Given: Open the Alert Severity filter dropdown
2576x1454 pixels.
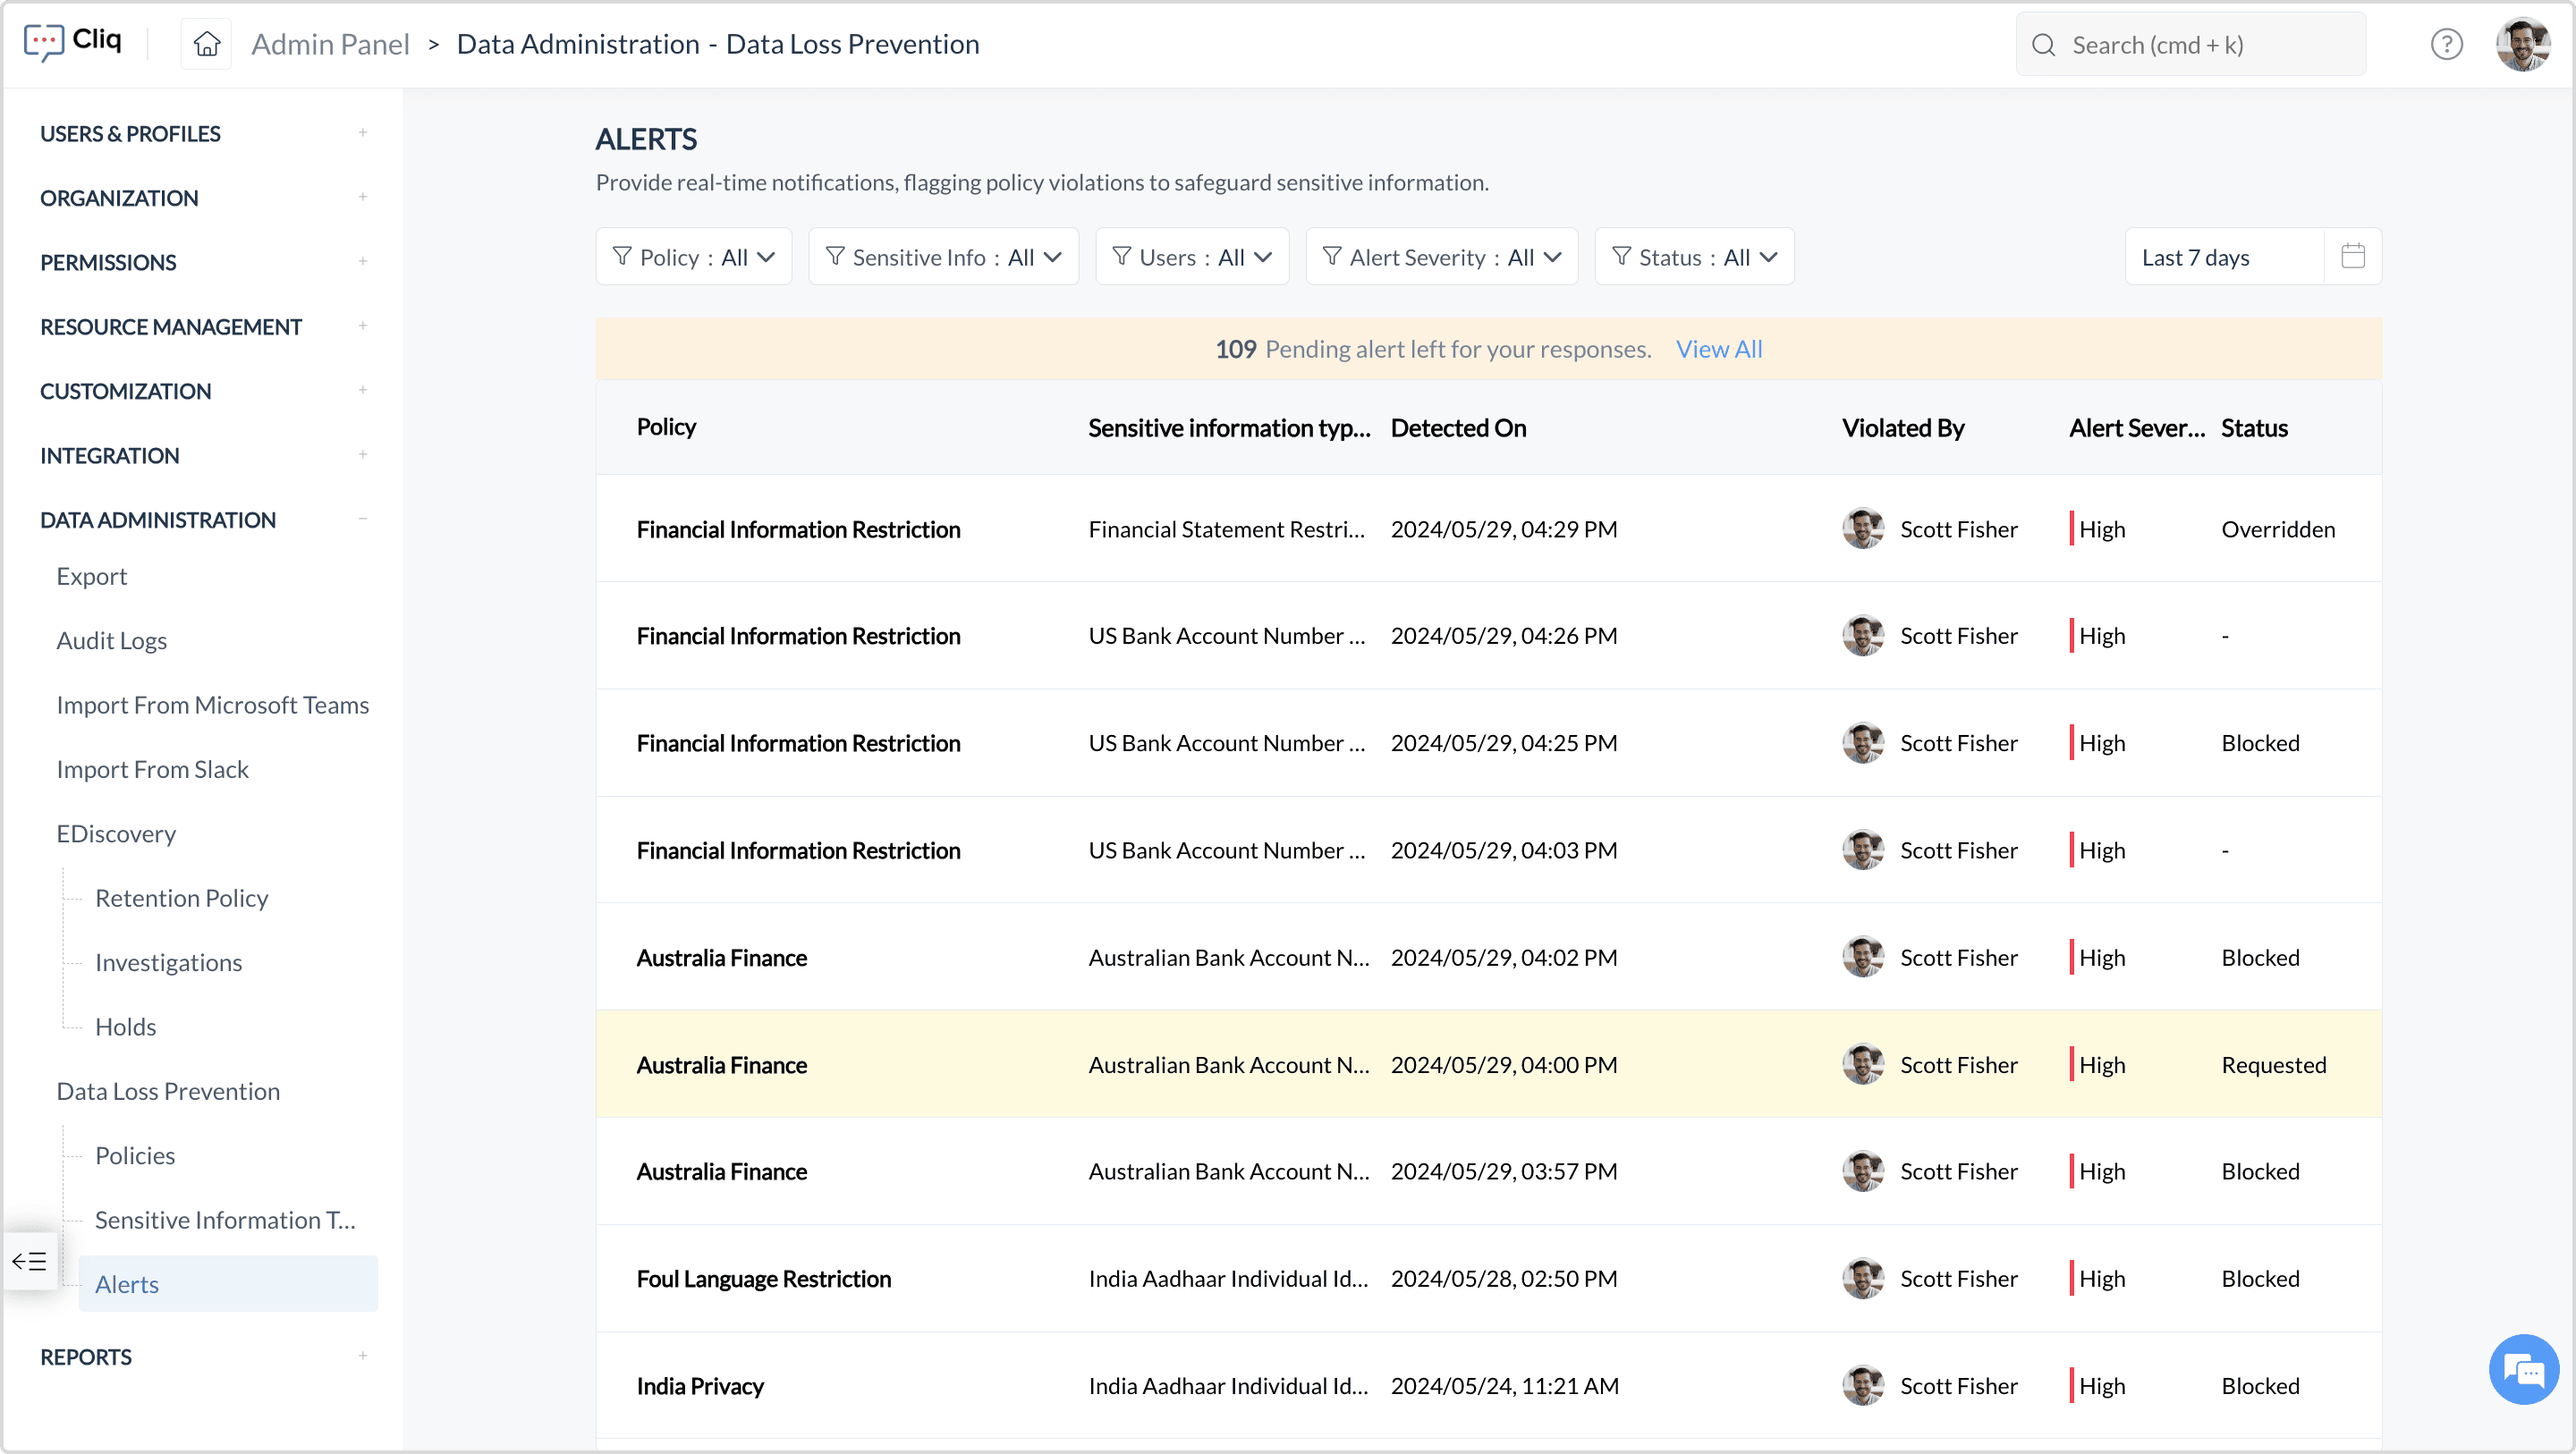Looking at the screenshot, I should pyautogui.click(x=1441, y=257).
